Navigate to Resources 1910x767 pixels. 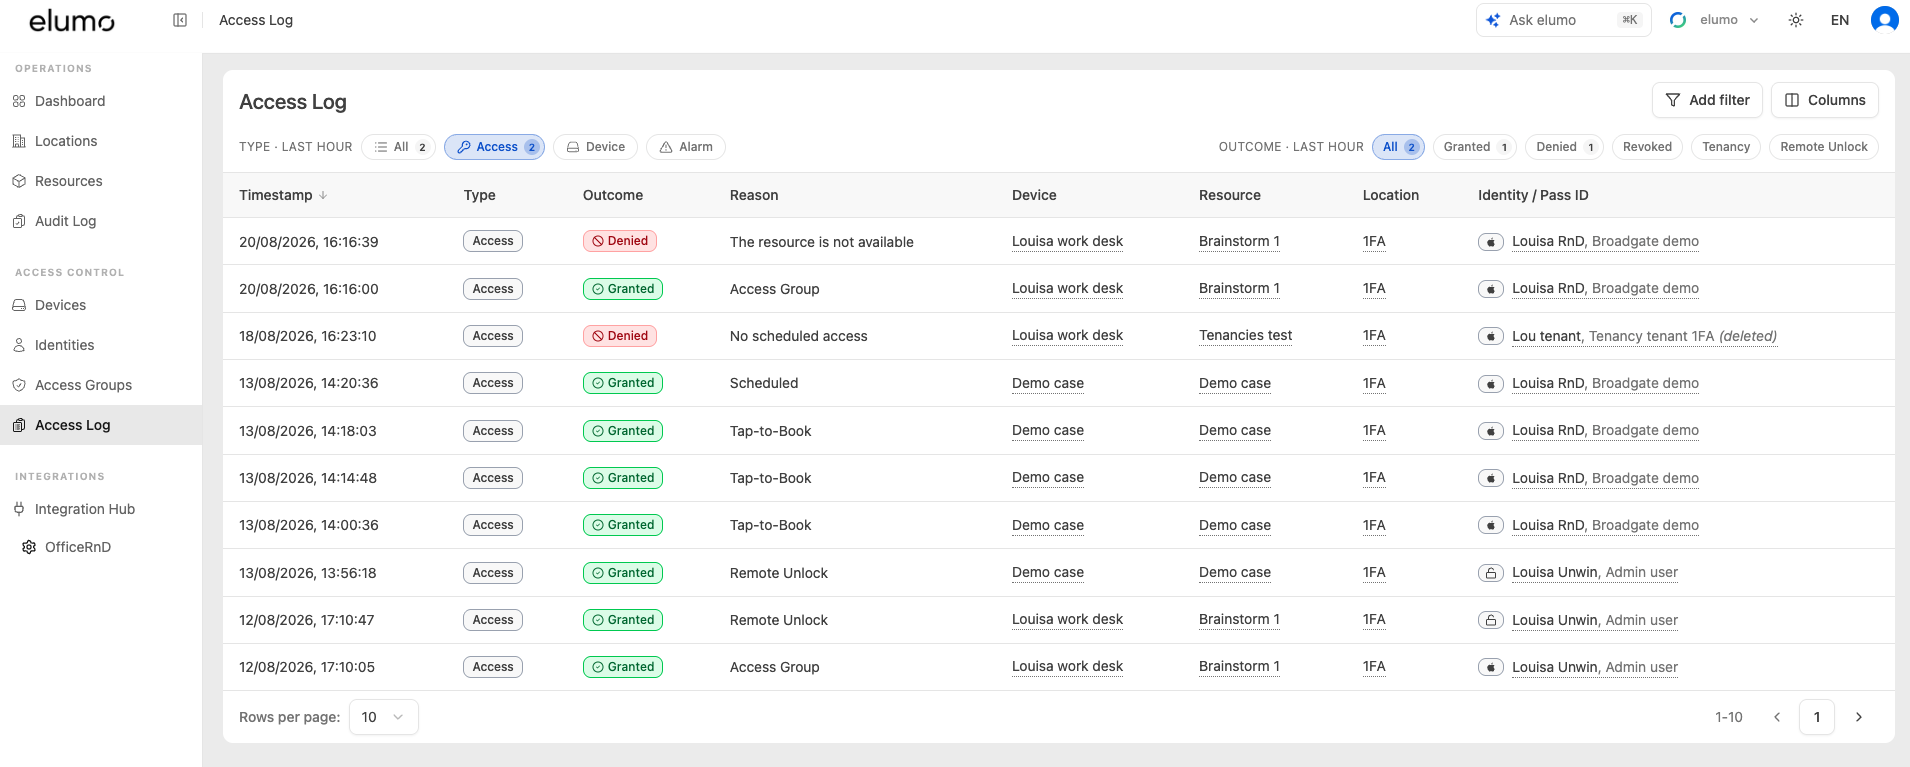pos(101,181)
